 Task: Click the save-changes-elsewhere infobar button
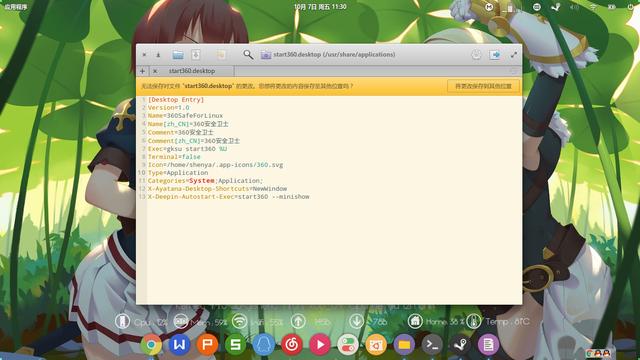tap(483, 86)
